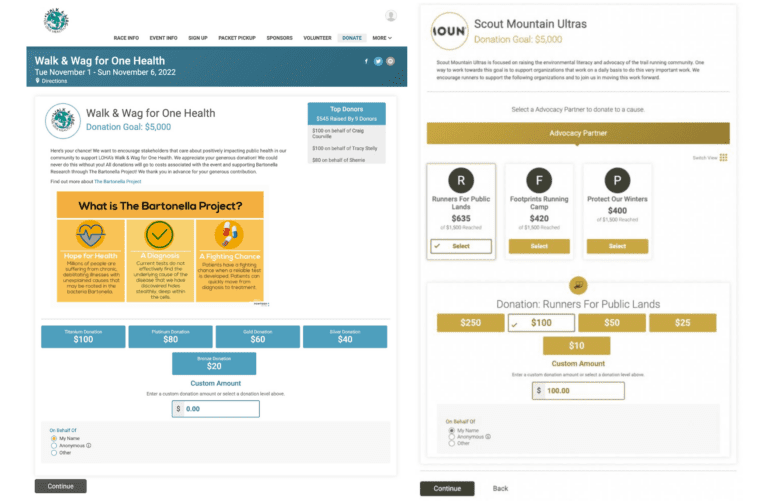Click the A Fighting Chance pills icon
Image resolution: width=768 pixels, height=501 pixels.
(229, 235)
